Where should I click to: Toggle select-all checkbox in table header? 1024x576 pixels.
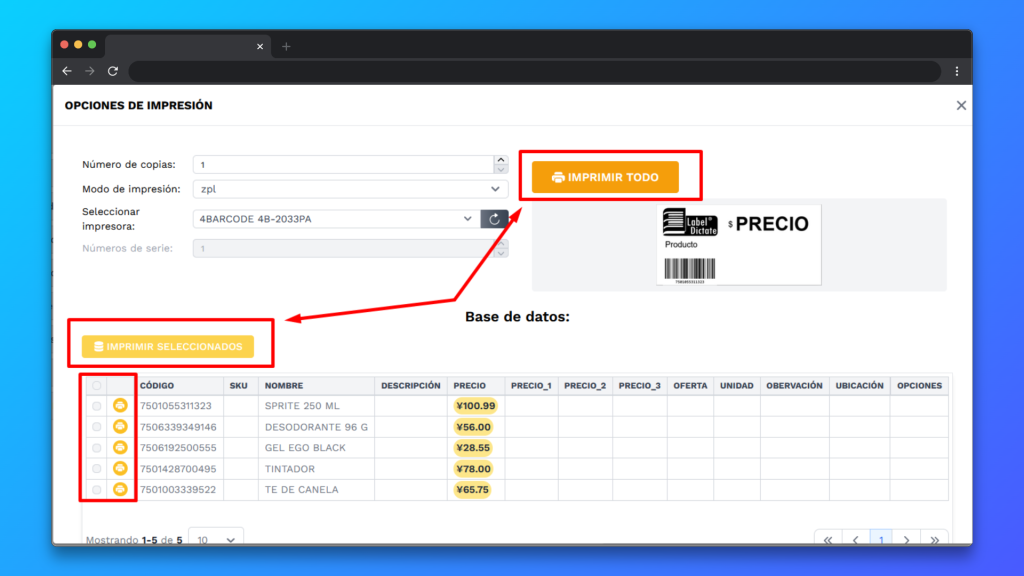(97, 385)
